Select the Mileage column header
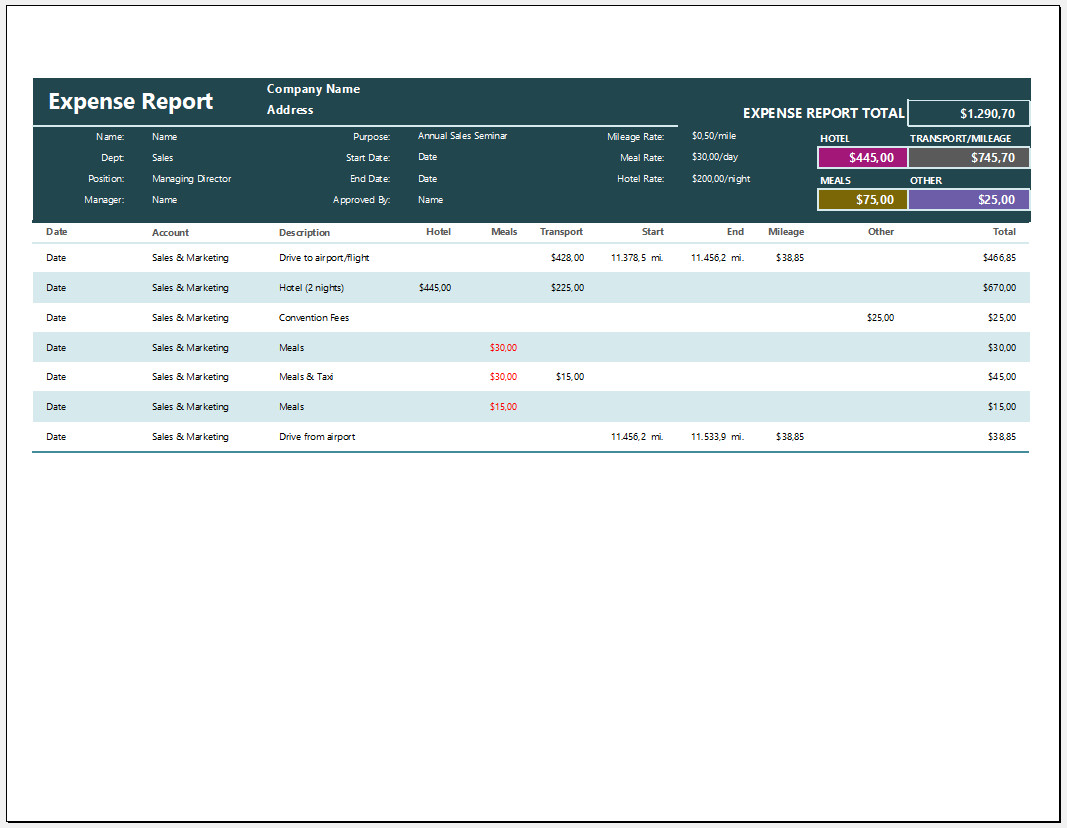Image resolution: width=1067 pixels, height=828 pixels. coord(785,232)
